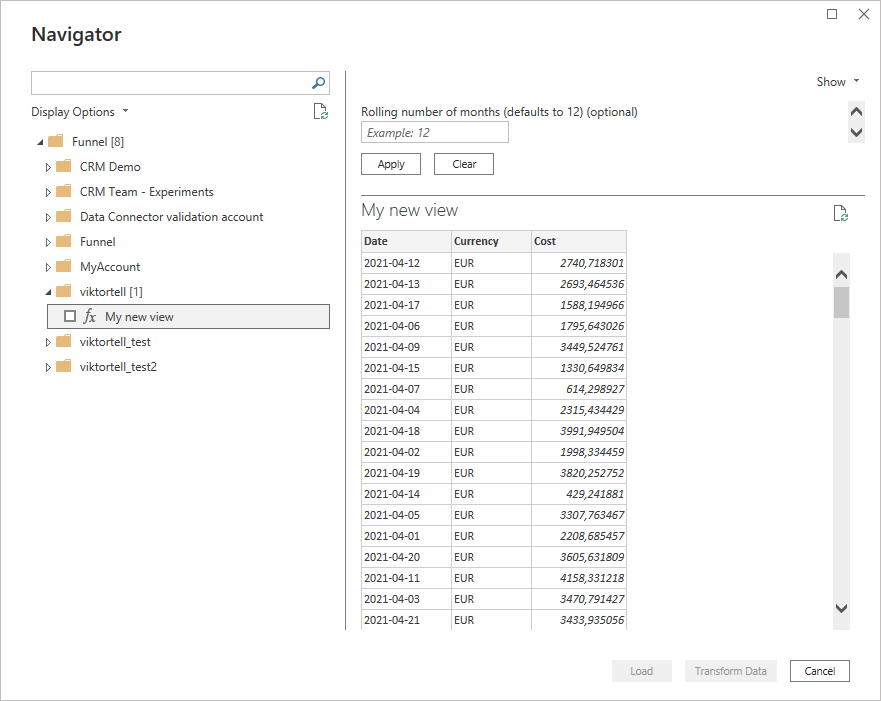Click the refresh navigator tree icon
The image size is (881, 701).
pyautogui.click(x=320, y=111)
